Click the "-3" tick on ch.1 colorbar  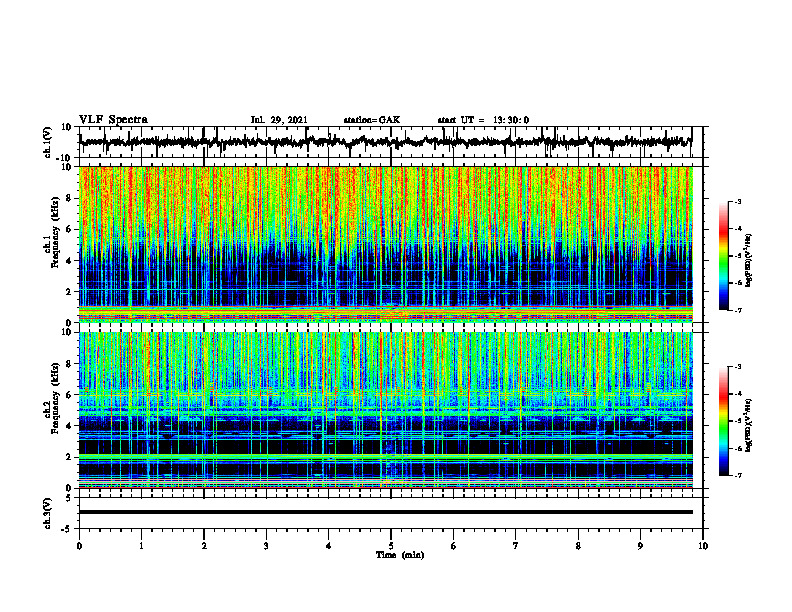pyautogui.click(x=737, y=201)
